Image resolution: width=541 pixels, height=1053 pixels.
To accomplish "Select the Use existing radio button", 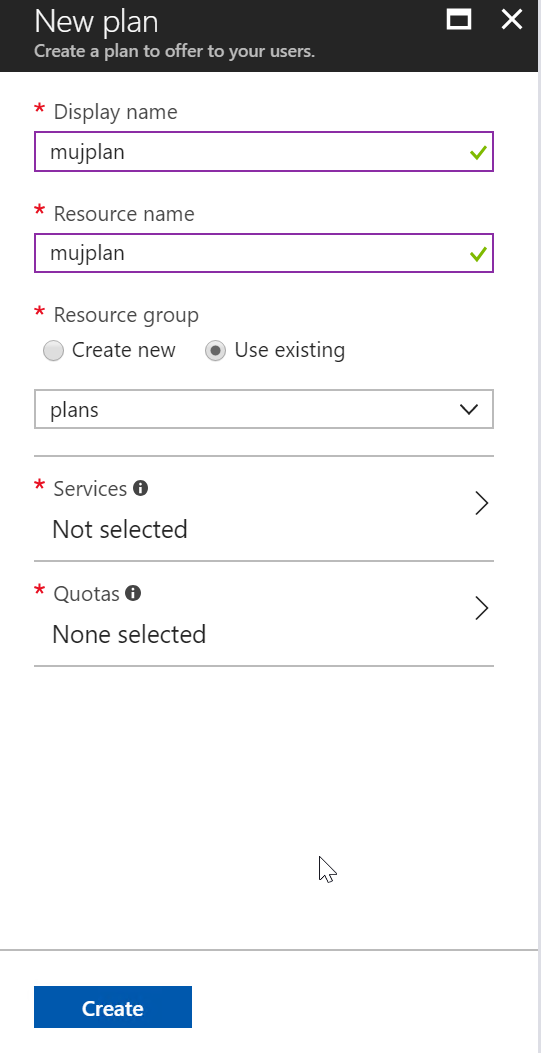I will (x=215, y=351).
